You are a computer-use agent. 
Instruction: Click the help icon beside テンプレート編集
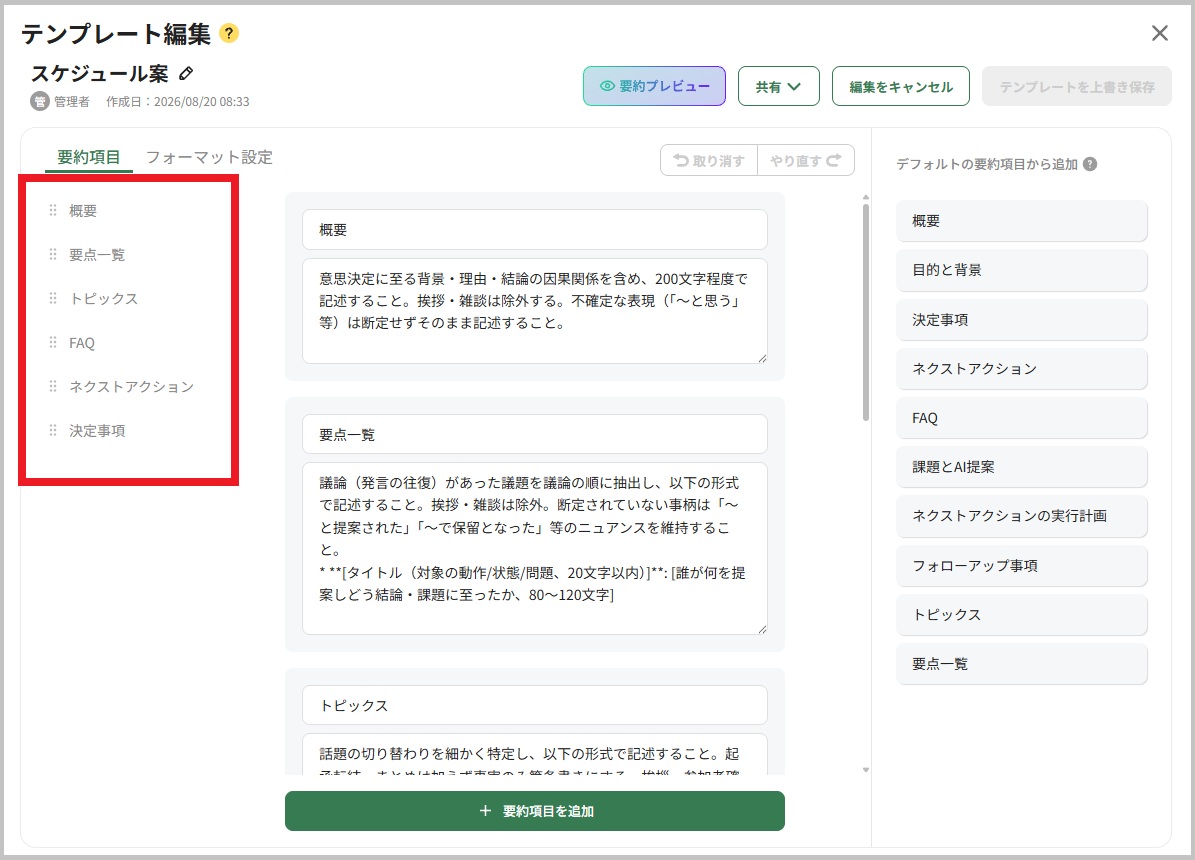coord(229,34)
